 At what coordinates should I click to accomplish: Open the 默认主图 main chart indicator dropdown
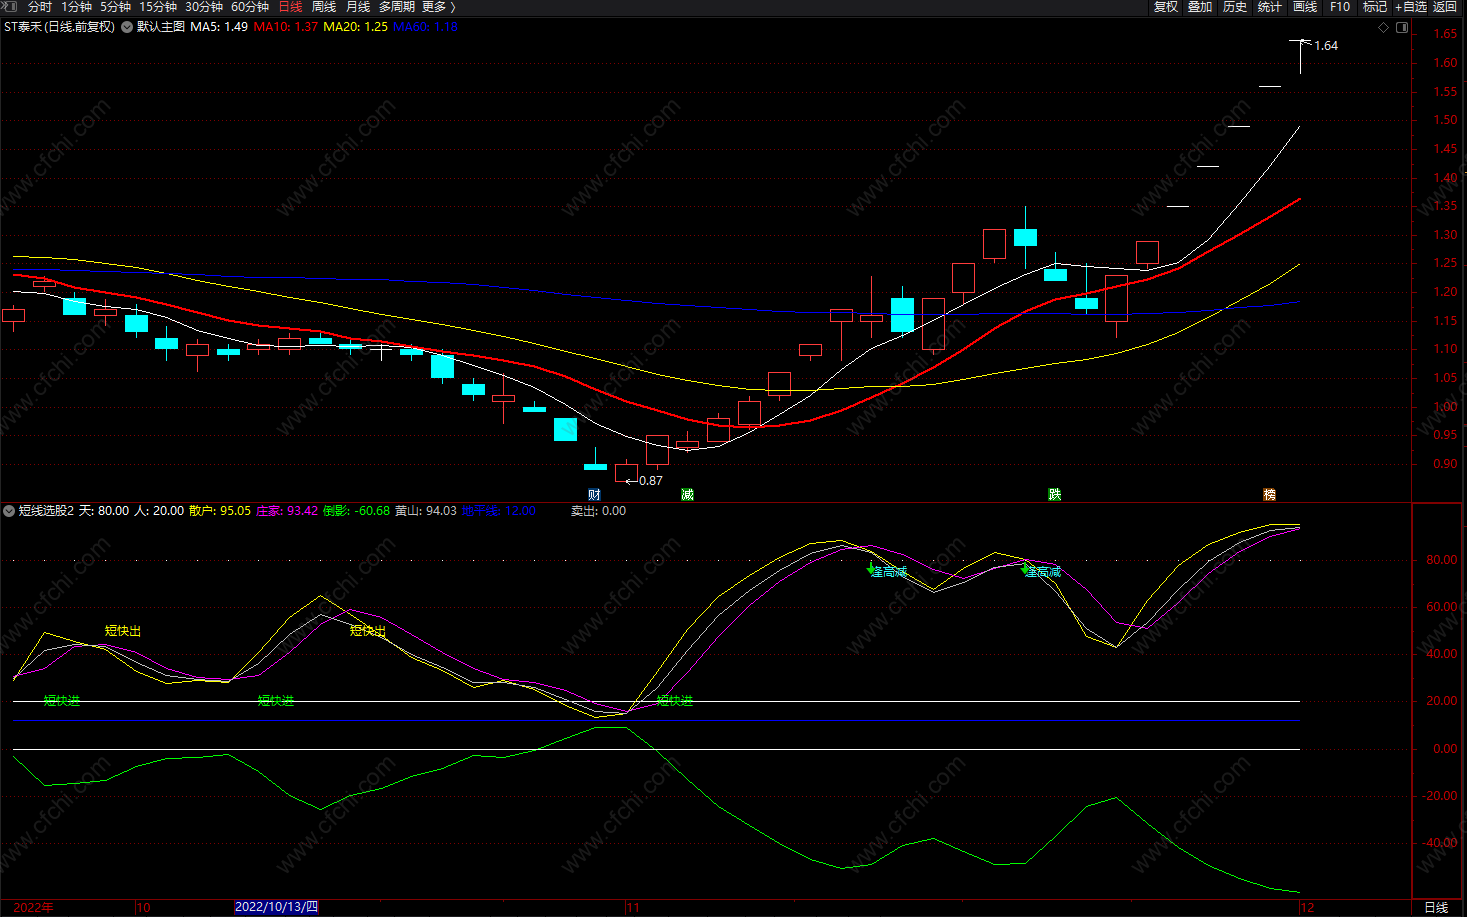tap(127, 27)
